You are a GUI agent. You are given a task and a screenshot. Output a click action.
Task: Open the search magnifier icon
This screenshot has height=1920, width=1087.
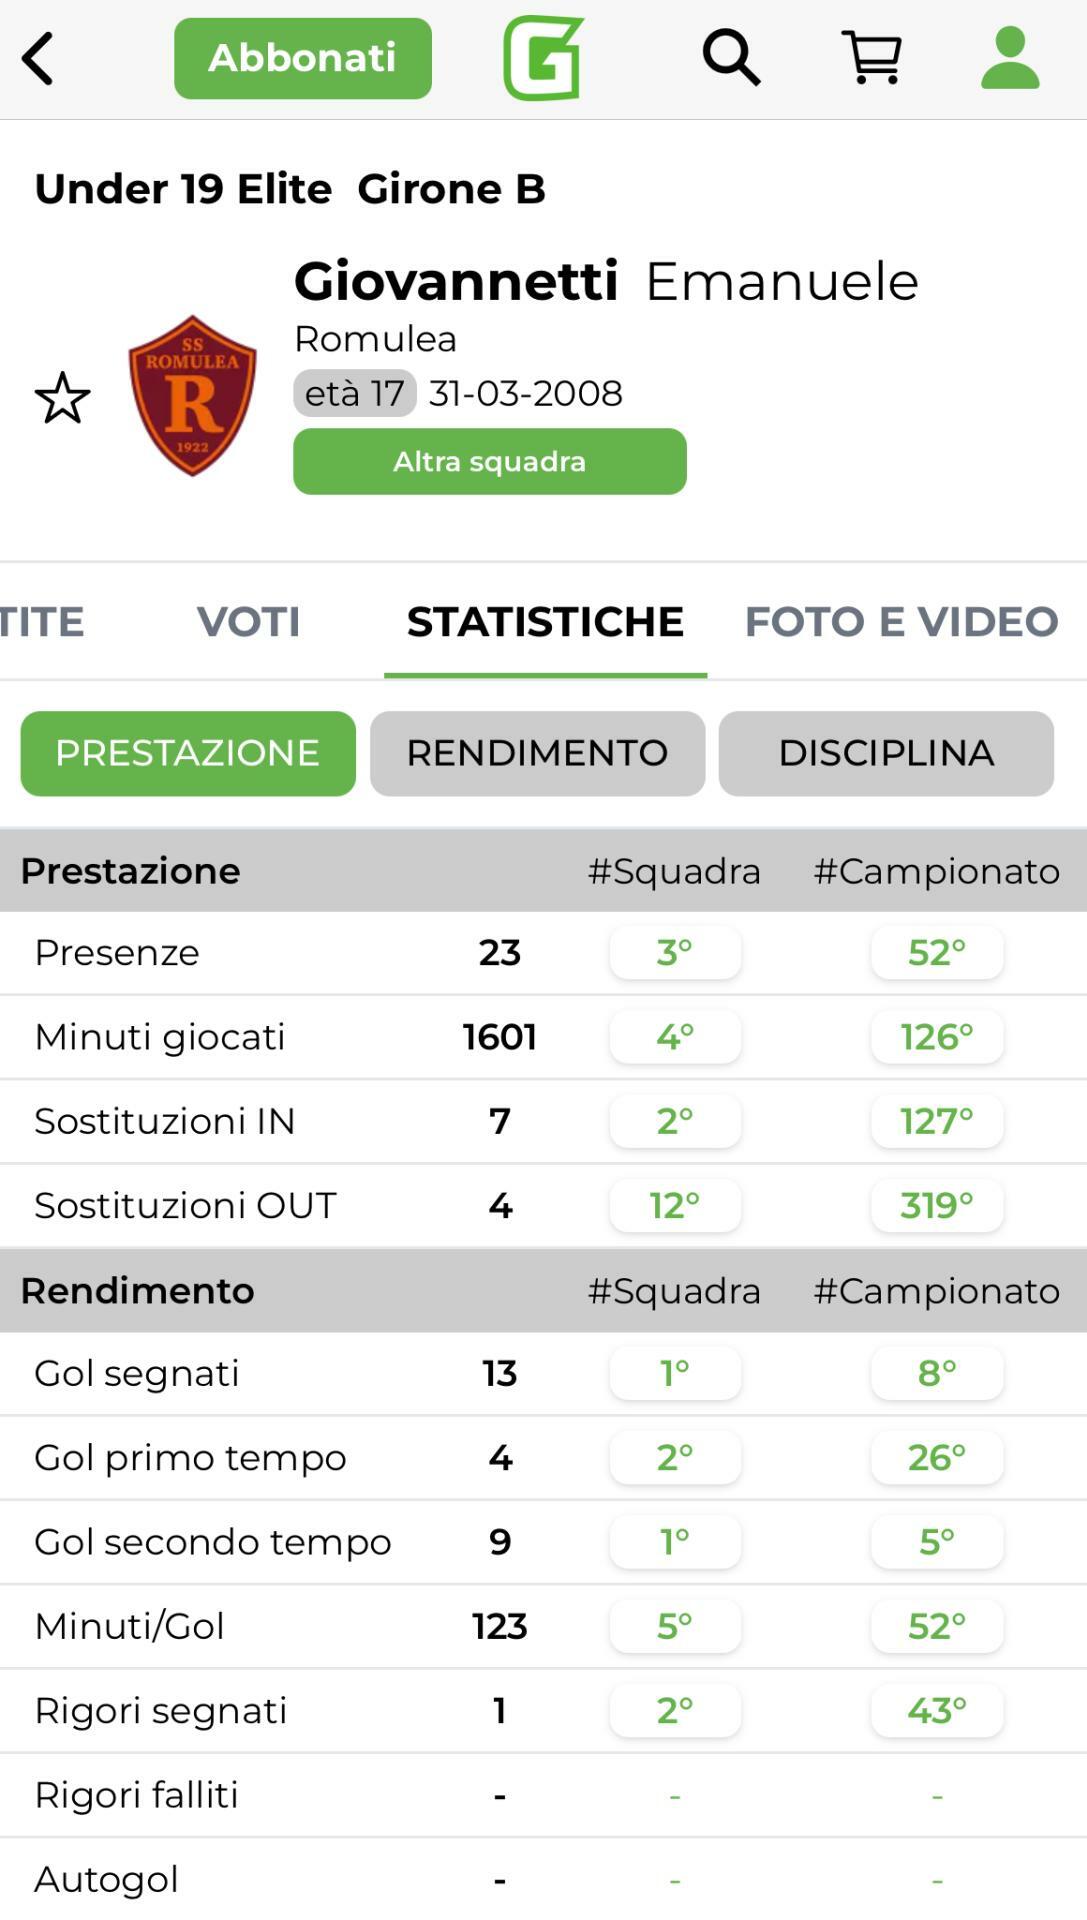pyautogui.click(x=731, y=58)
